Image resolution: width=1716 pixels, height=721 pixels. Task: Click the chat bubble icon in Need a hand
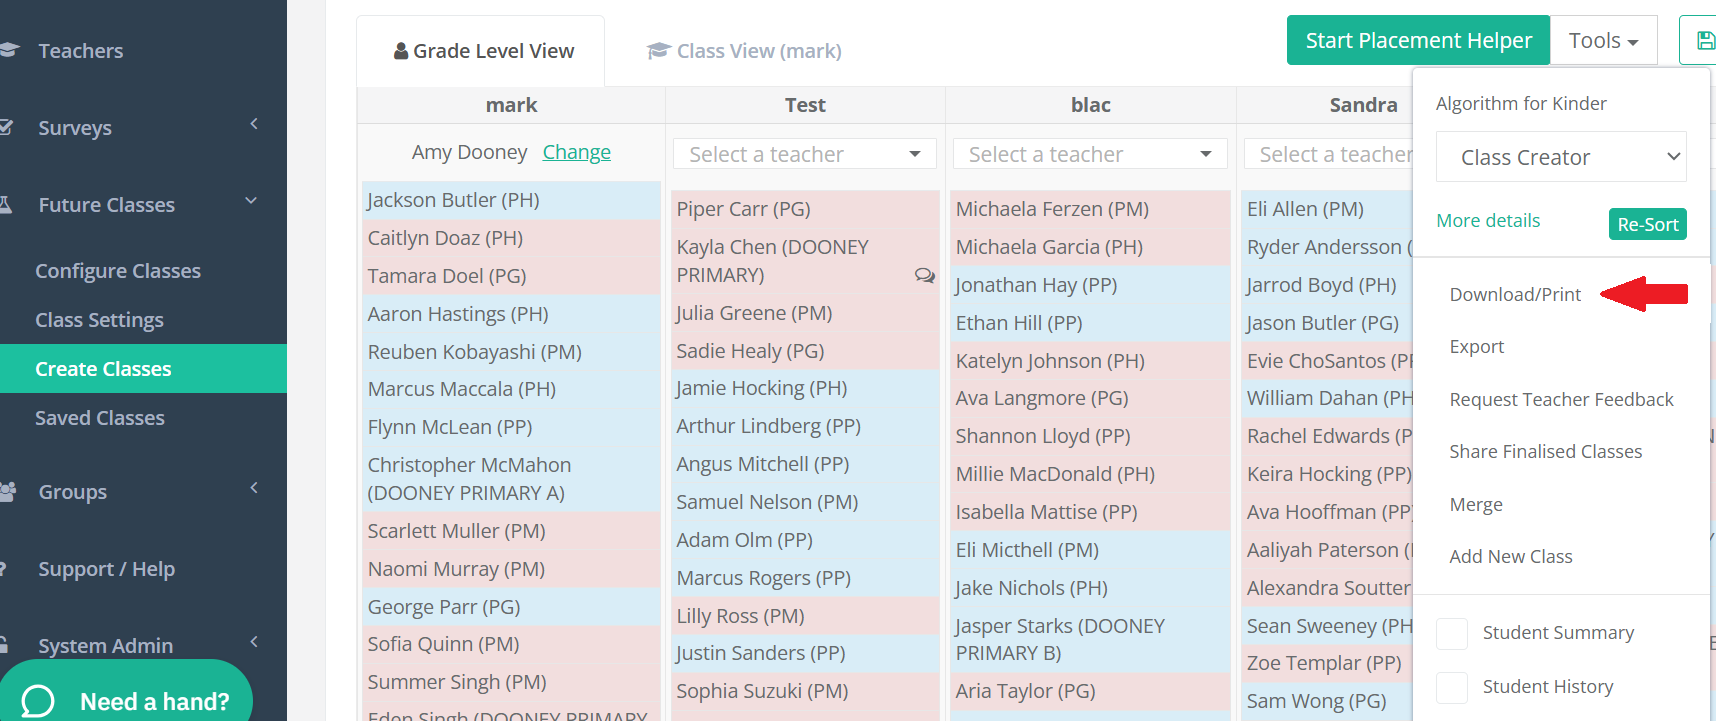tap(38, 701)
